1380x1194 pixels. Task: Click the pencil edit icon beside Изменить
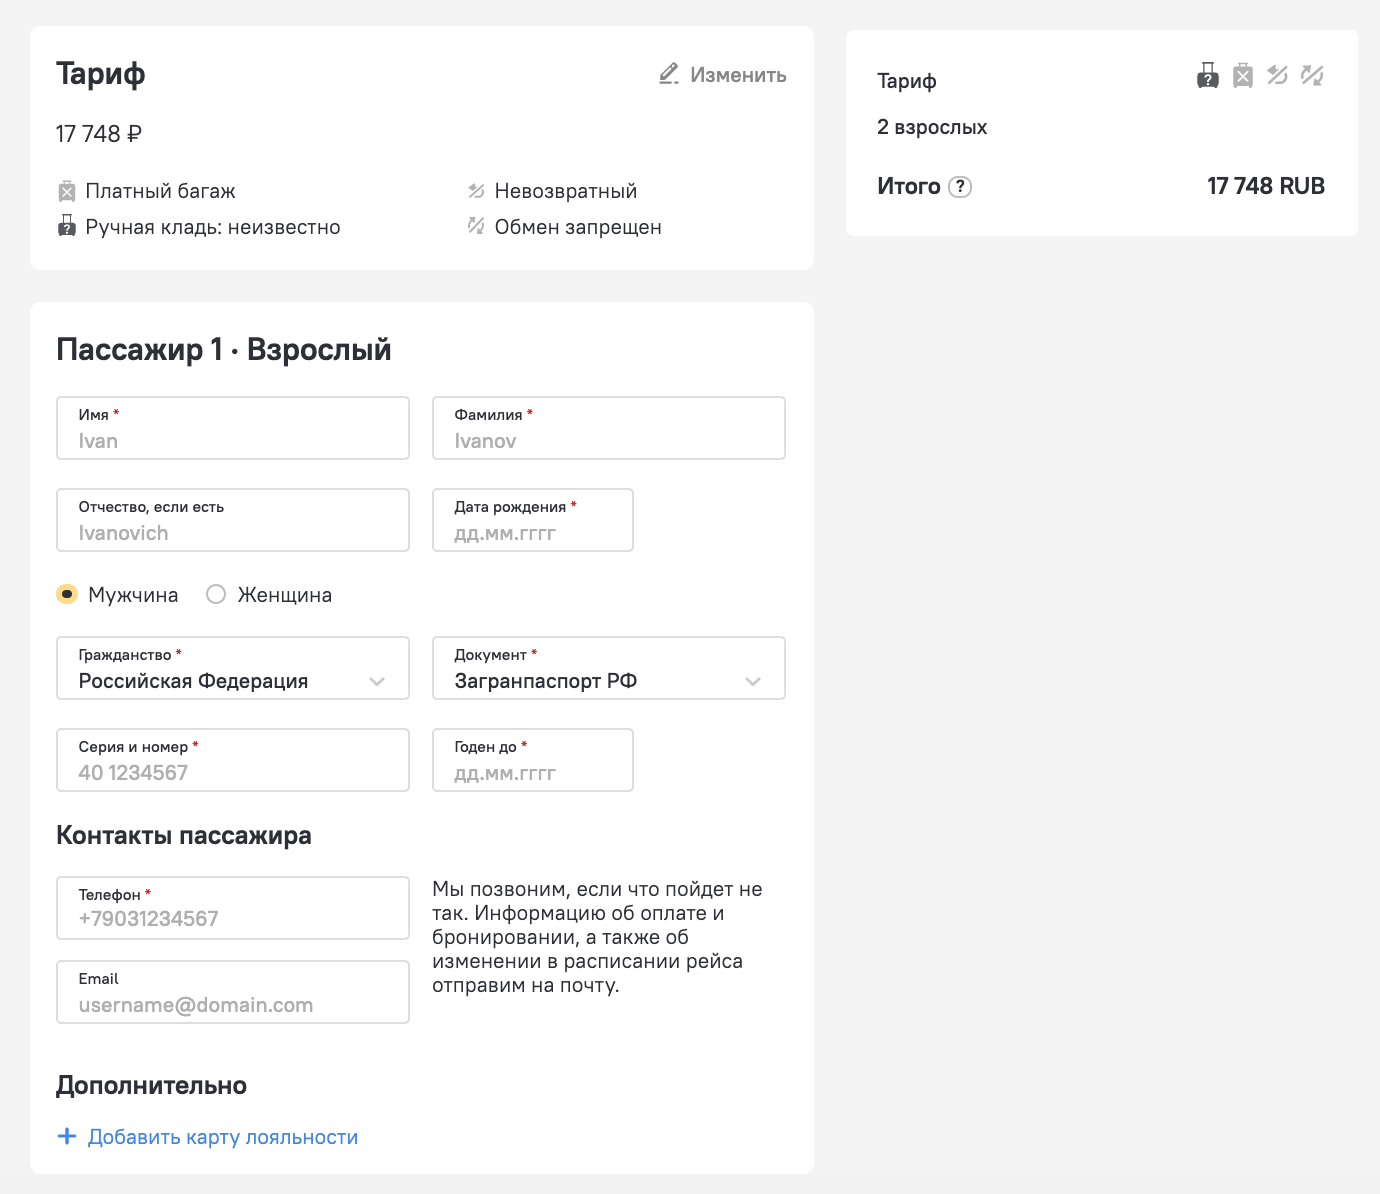click(669, 74)
